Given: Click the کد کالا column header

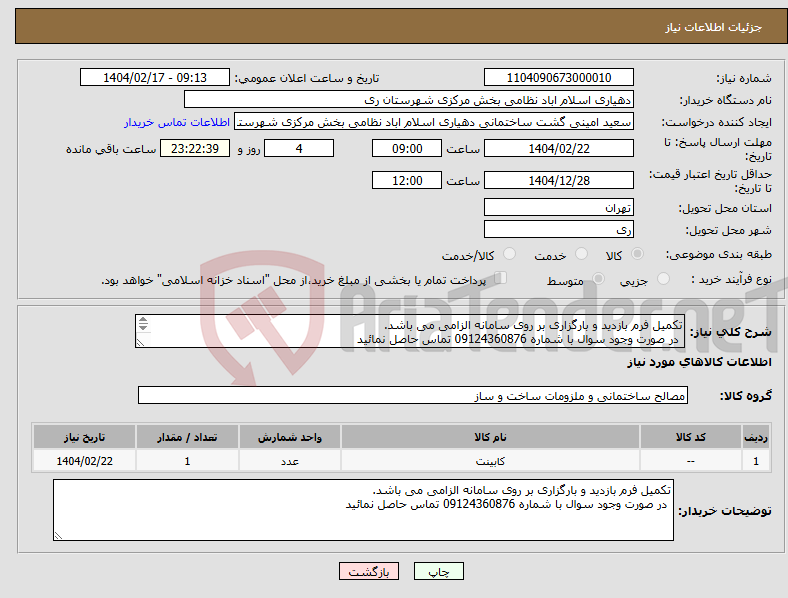Looking at the screenshot, I should [691, 437].
